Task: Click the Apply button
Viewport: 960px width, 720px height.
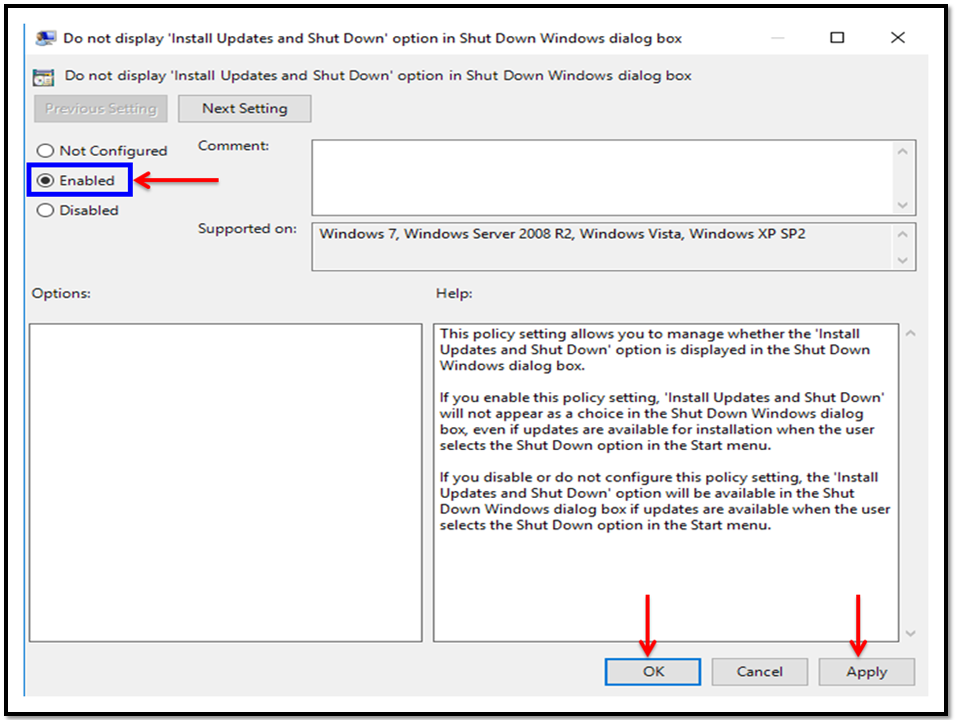Action: pyautogui.click(x=866, y=672)
